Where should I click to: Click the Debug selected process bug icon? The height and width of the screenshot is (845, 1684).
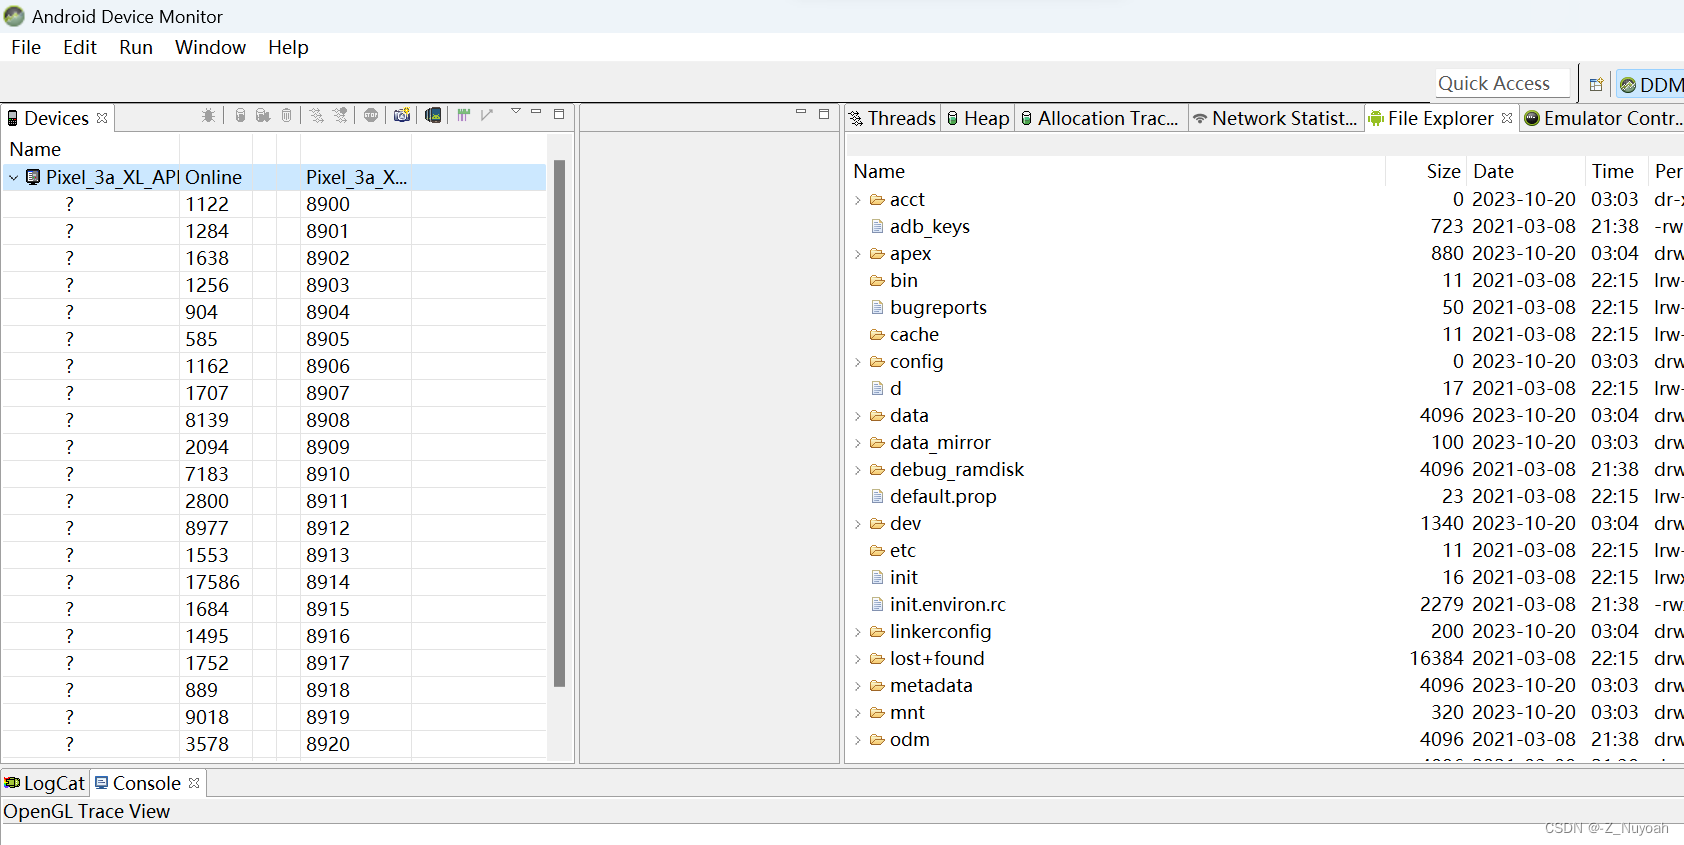coord(208,116)
